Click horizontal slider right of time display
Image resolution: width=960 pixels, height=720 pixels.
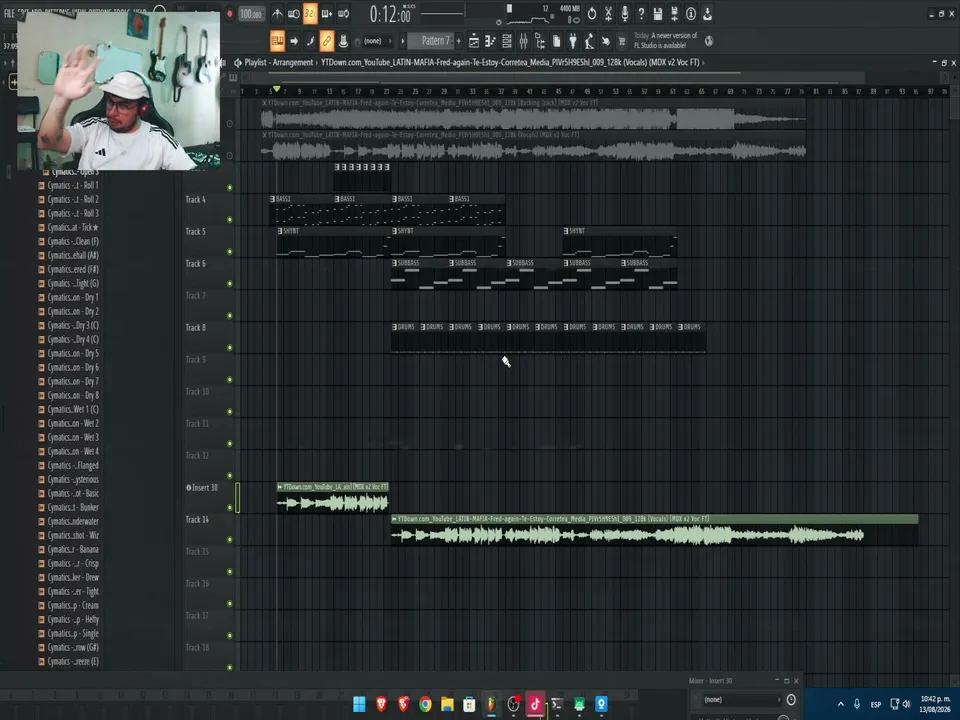coord(442,13)
